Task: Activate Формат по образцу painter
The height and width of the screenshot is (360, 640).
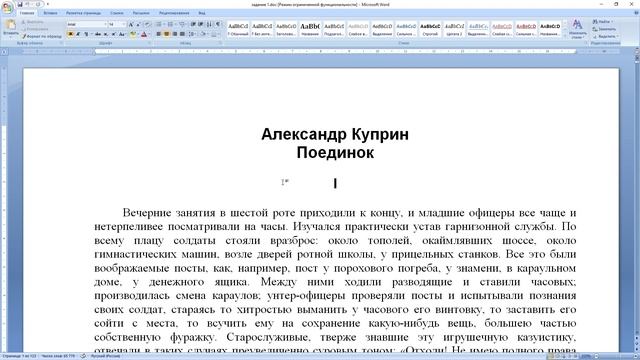Action: (42, 36)
